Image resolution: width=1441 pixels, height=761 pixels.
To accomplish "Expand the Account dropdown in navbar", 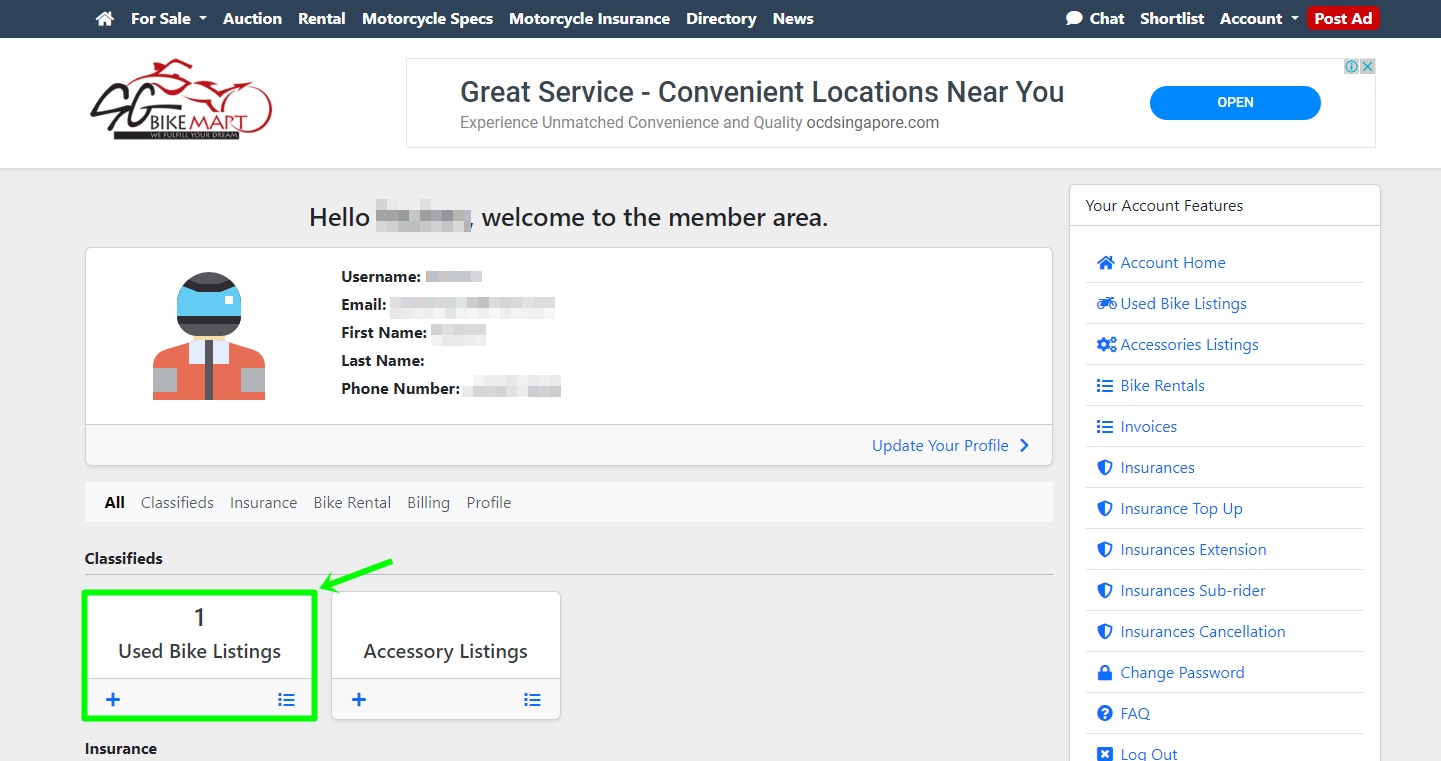I will (x=1258, y=19).
